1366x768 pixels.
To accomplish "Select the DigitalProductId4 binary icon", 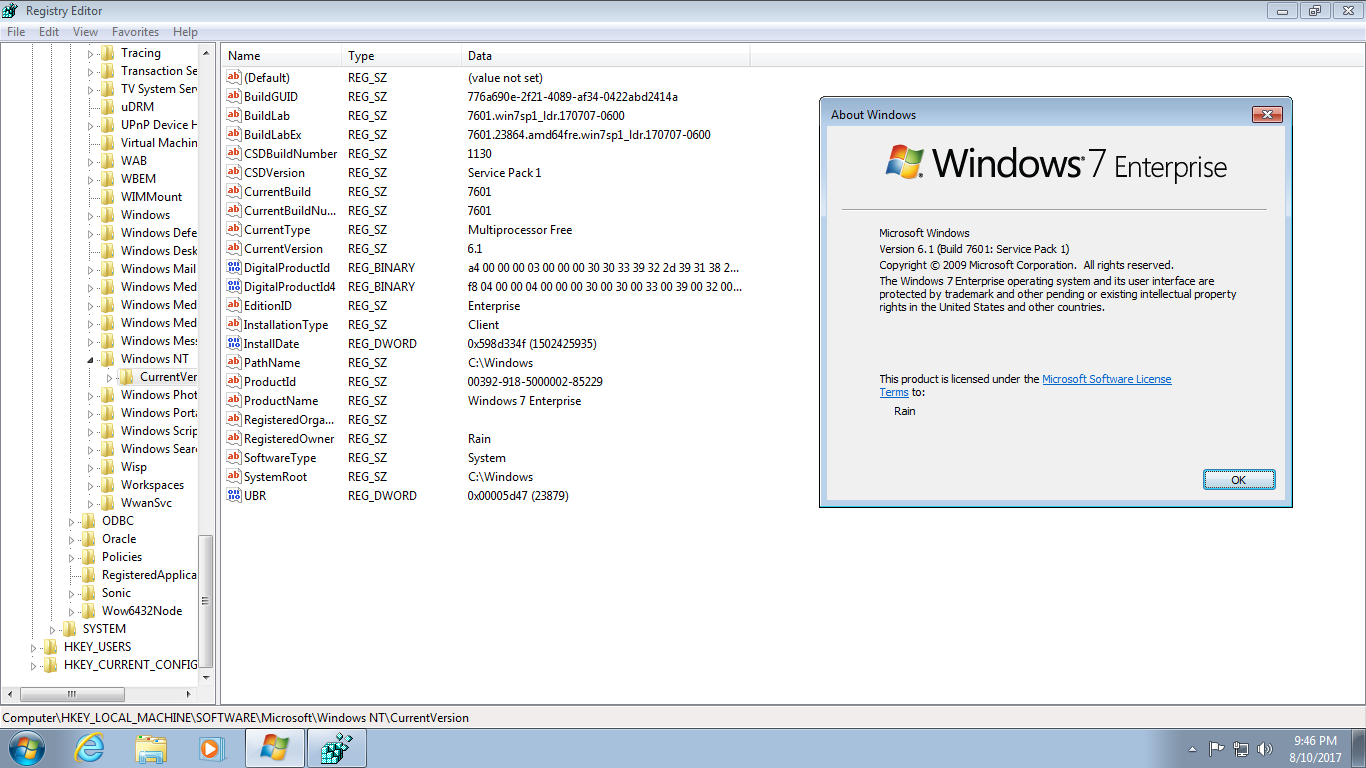I will coord(234,287).
